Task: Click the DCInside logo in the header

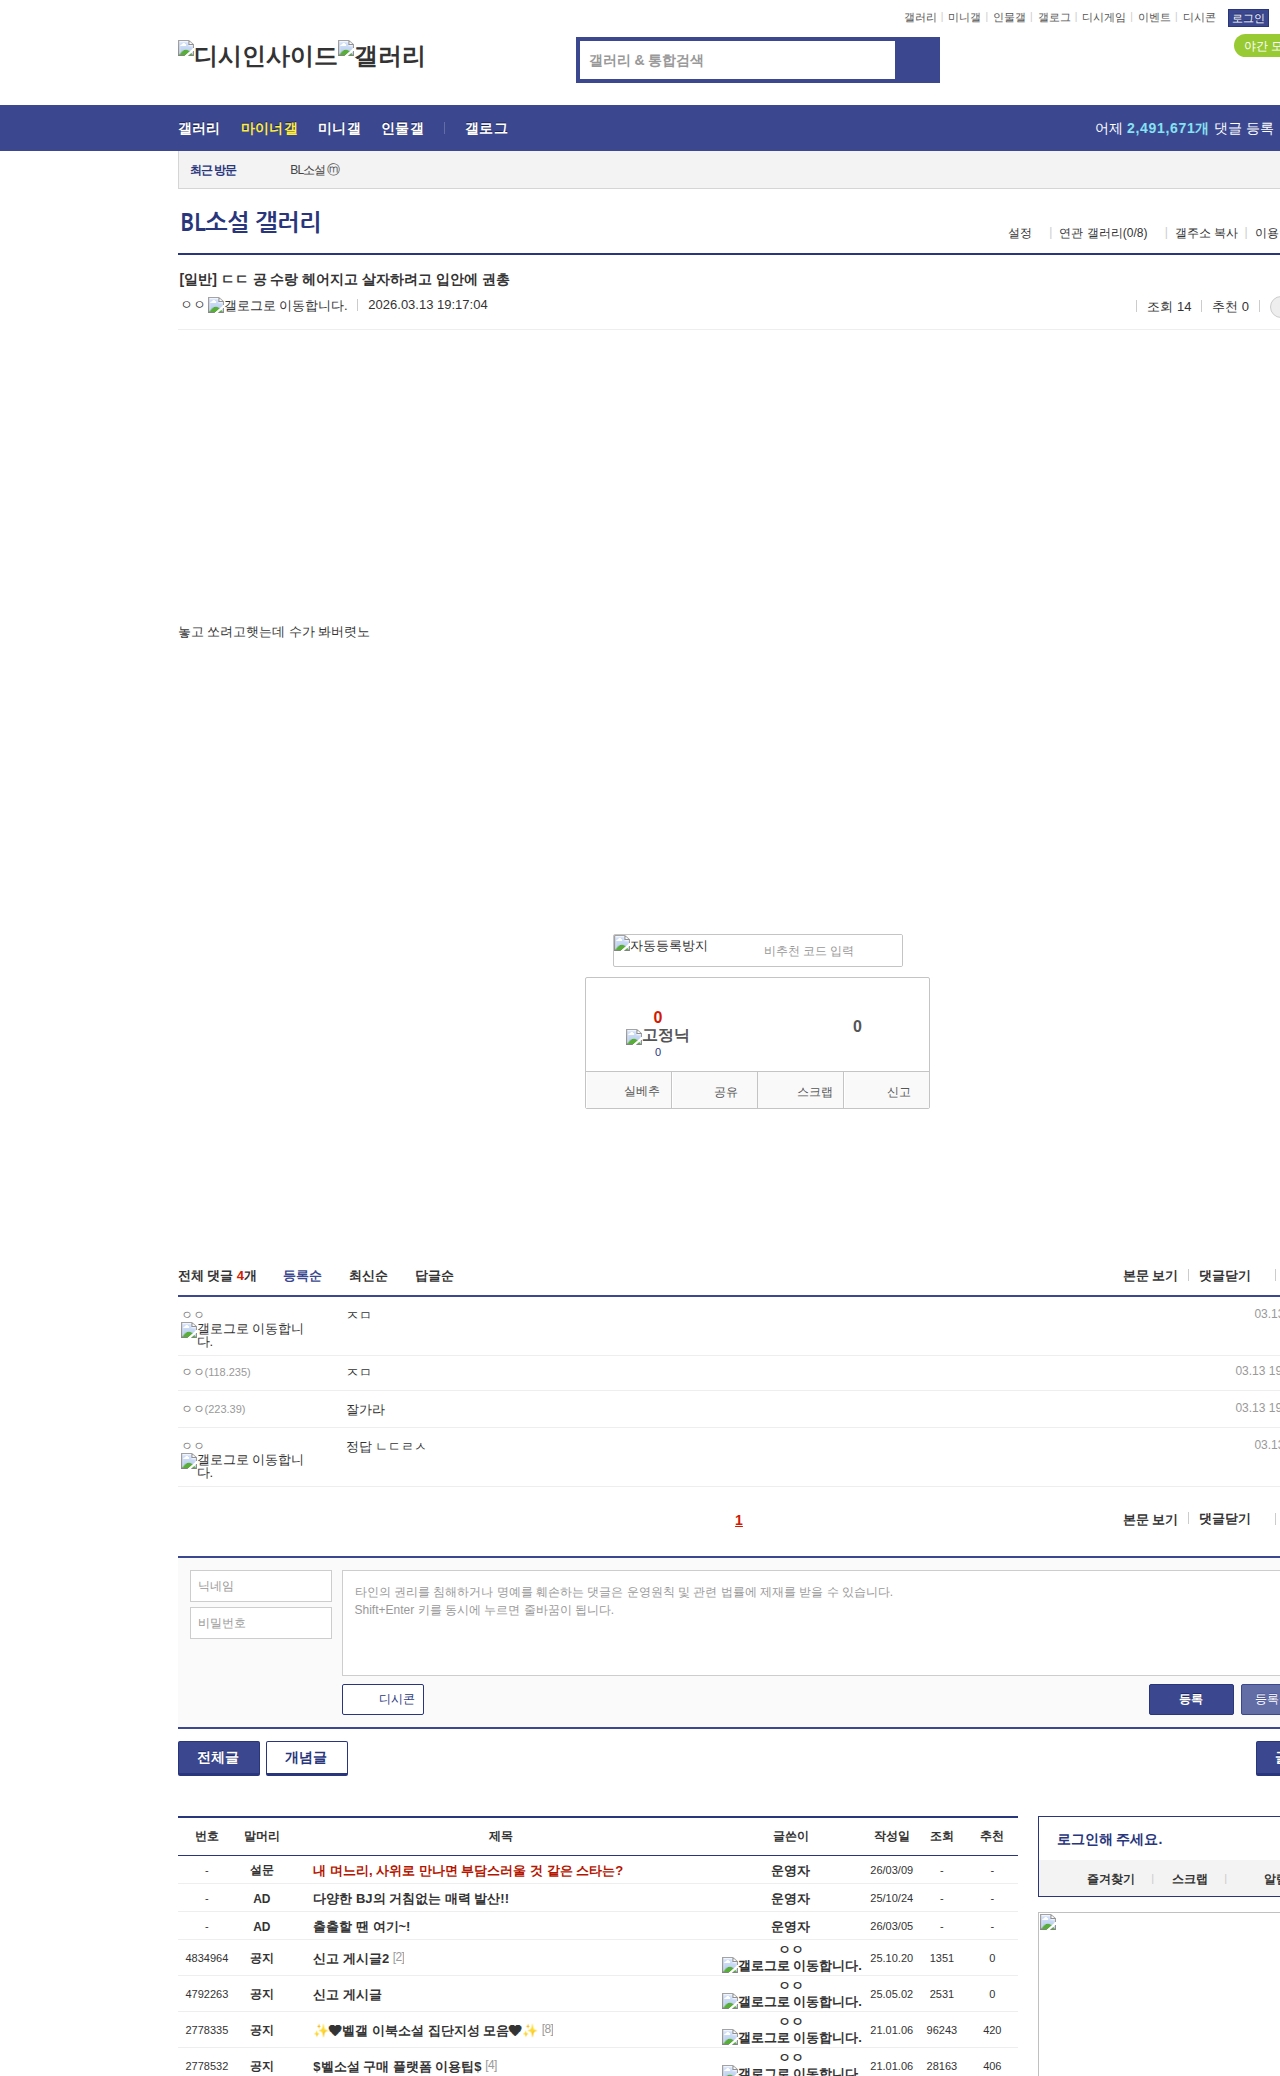Action: coord(257,56)
